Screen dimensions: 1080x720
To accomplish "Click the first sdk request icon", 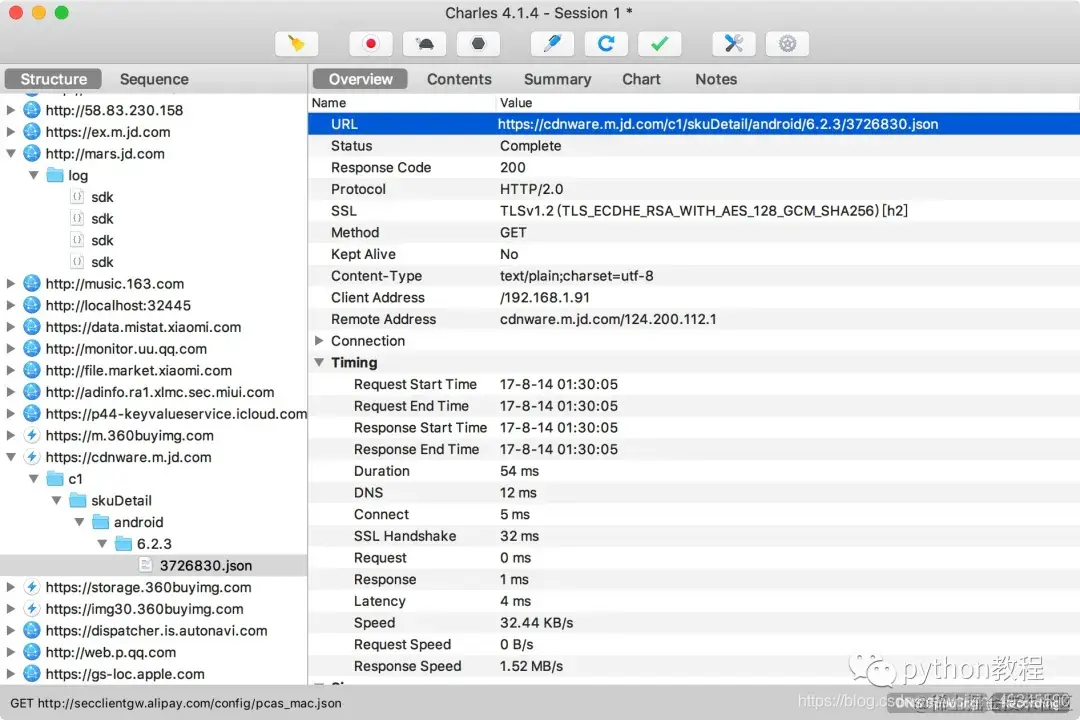I will pyautogui.click(x=77, y=196).
